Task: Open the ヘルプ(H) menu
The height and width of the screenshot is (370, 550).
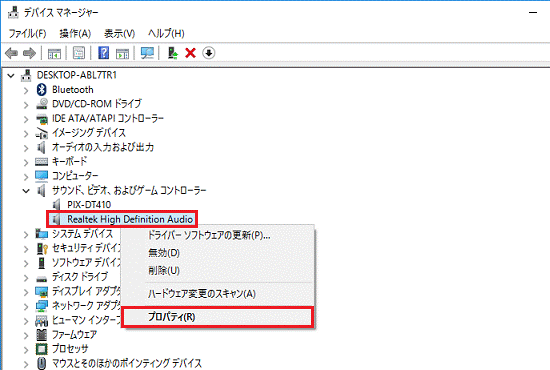Action: tap(166, 34)
